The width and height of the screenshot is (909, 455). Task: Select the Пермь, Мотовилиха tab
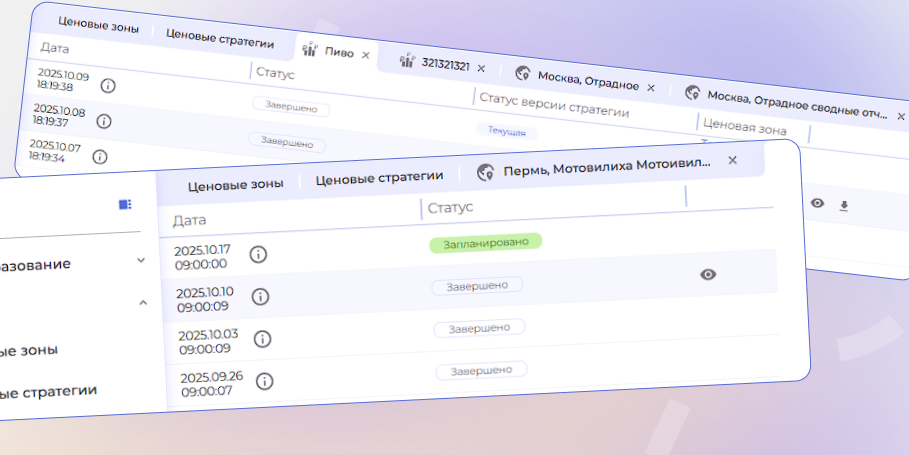point(606,168)
